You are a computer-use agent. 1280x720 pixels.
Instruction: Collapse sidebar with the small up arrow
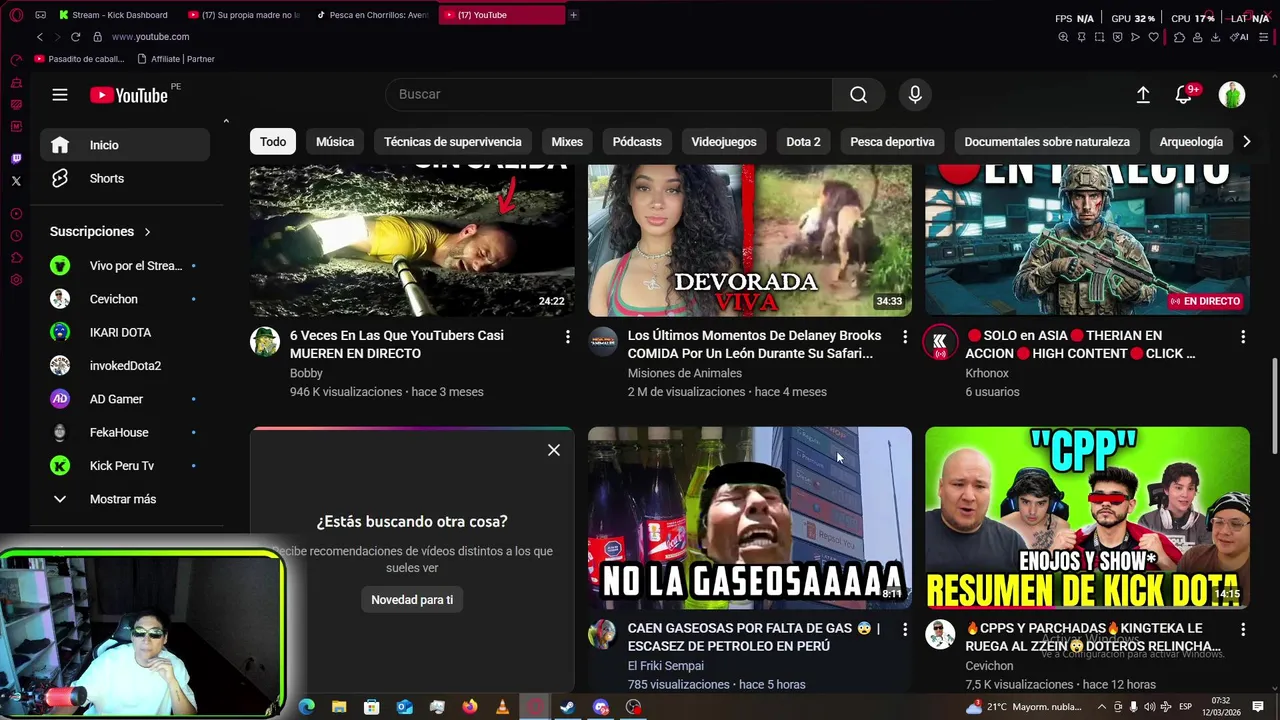tap(226, 121)
